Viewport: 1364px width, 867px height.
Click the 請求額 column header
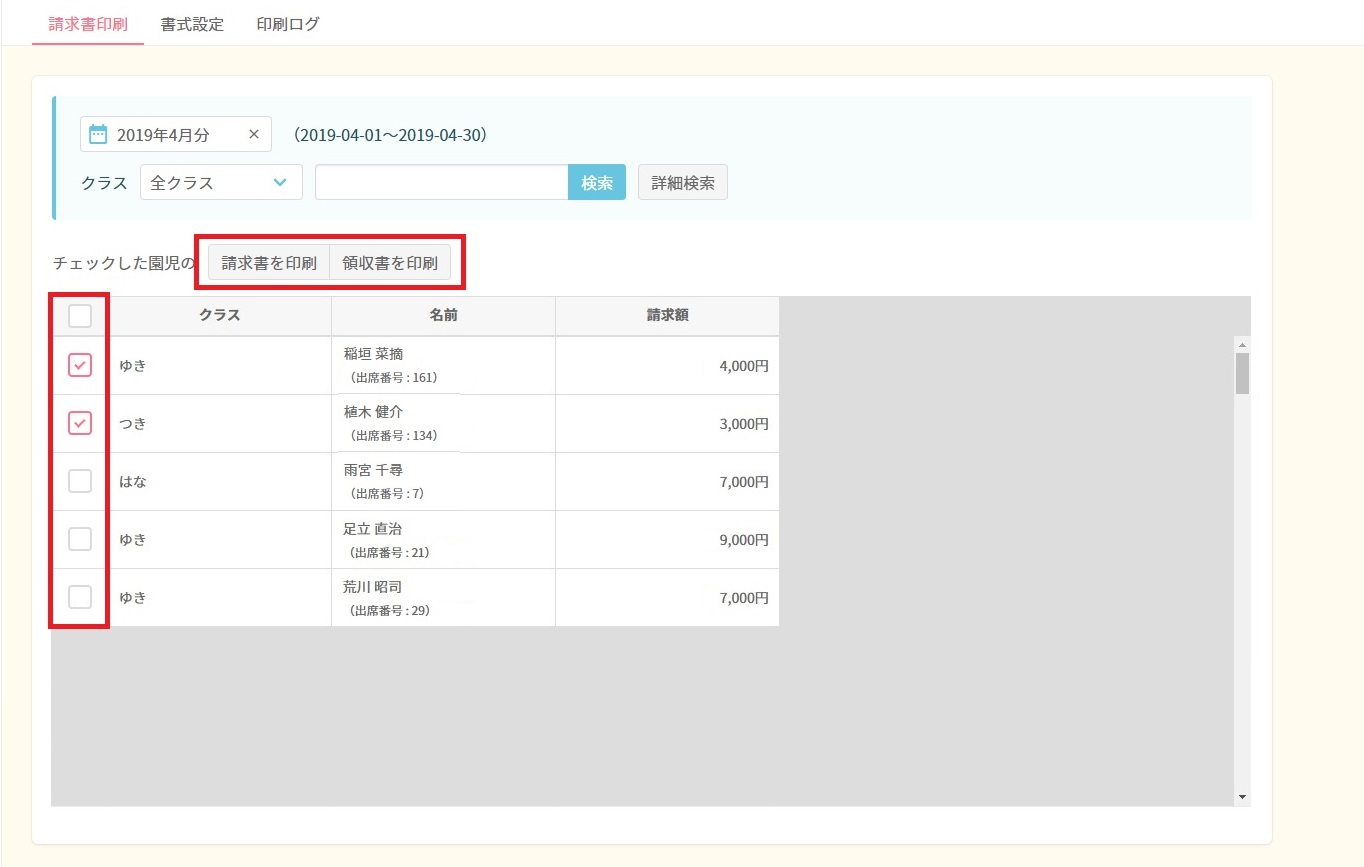[x=668, y=316]
